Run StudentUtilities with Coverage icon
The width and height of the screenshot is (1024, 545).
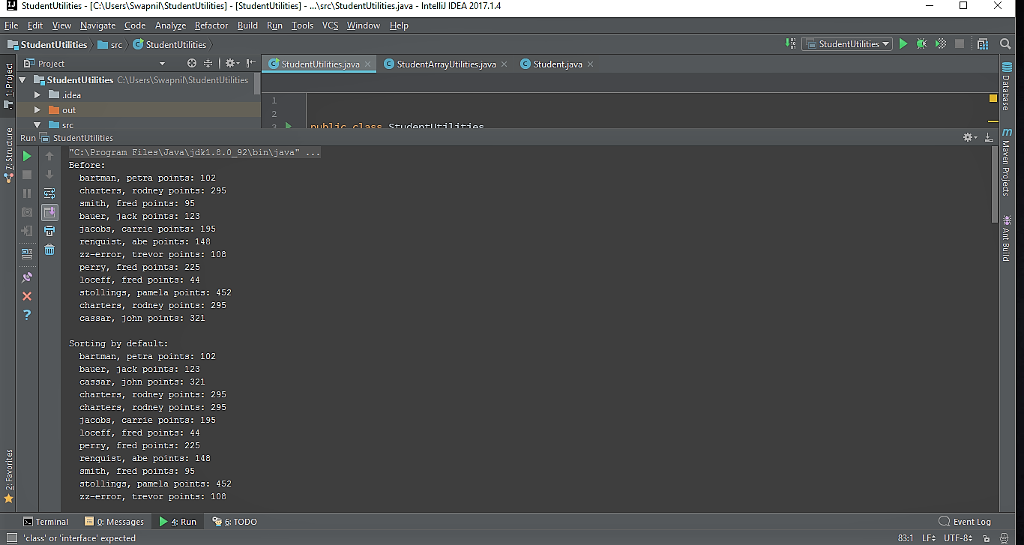tap(940, 44)
